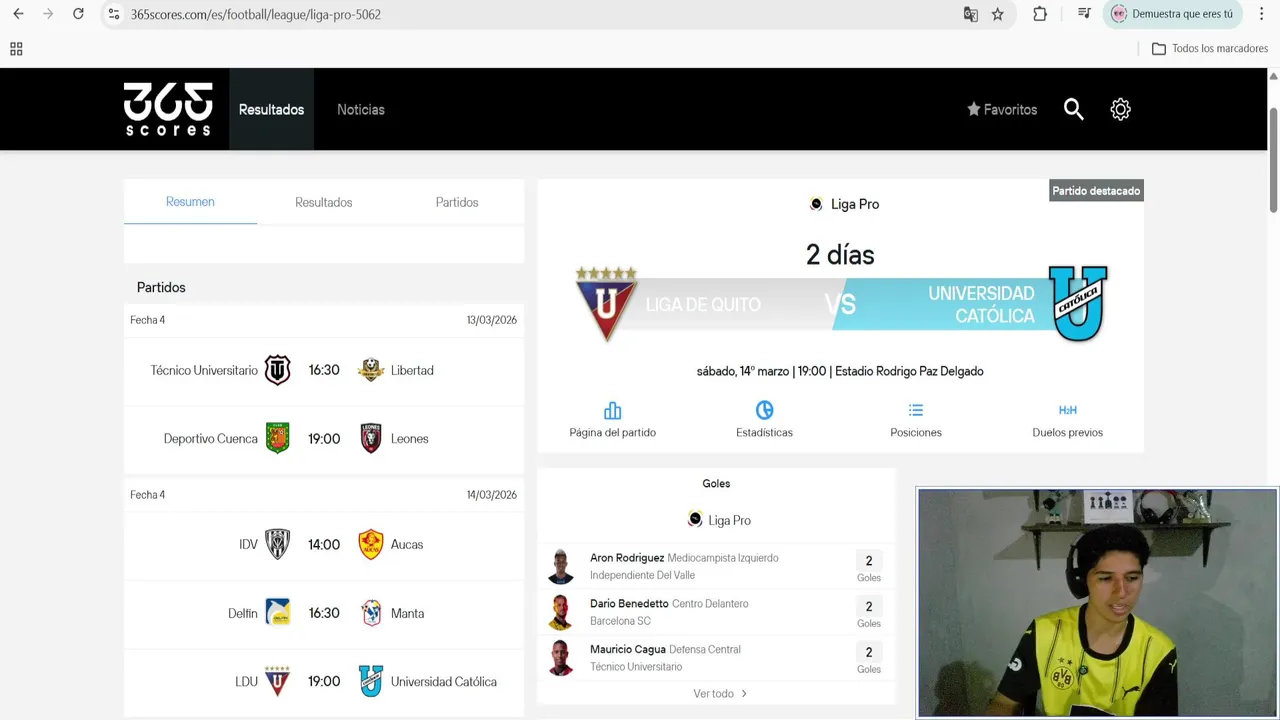
Task: Click Liga Pro label under Goles
Action: [719, 520]
